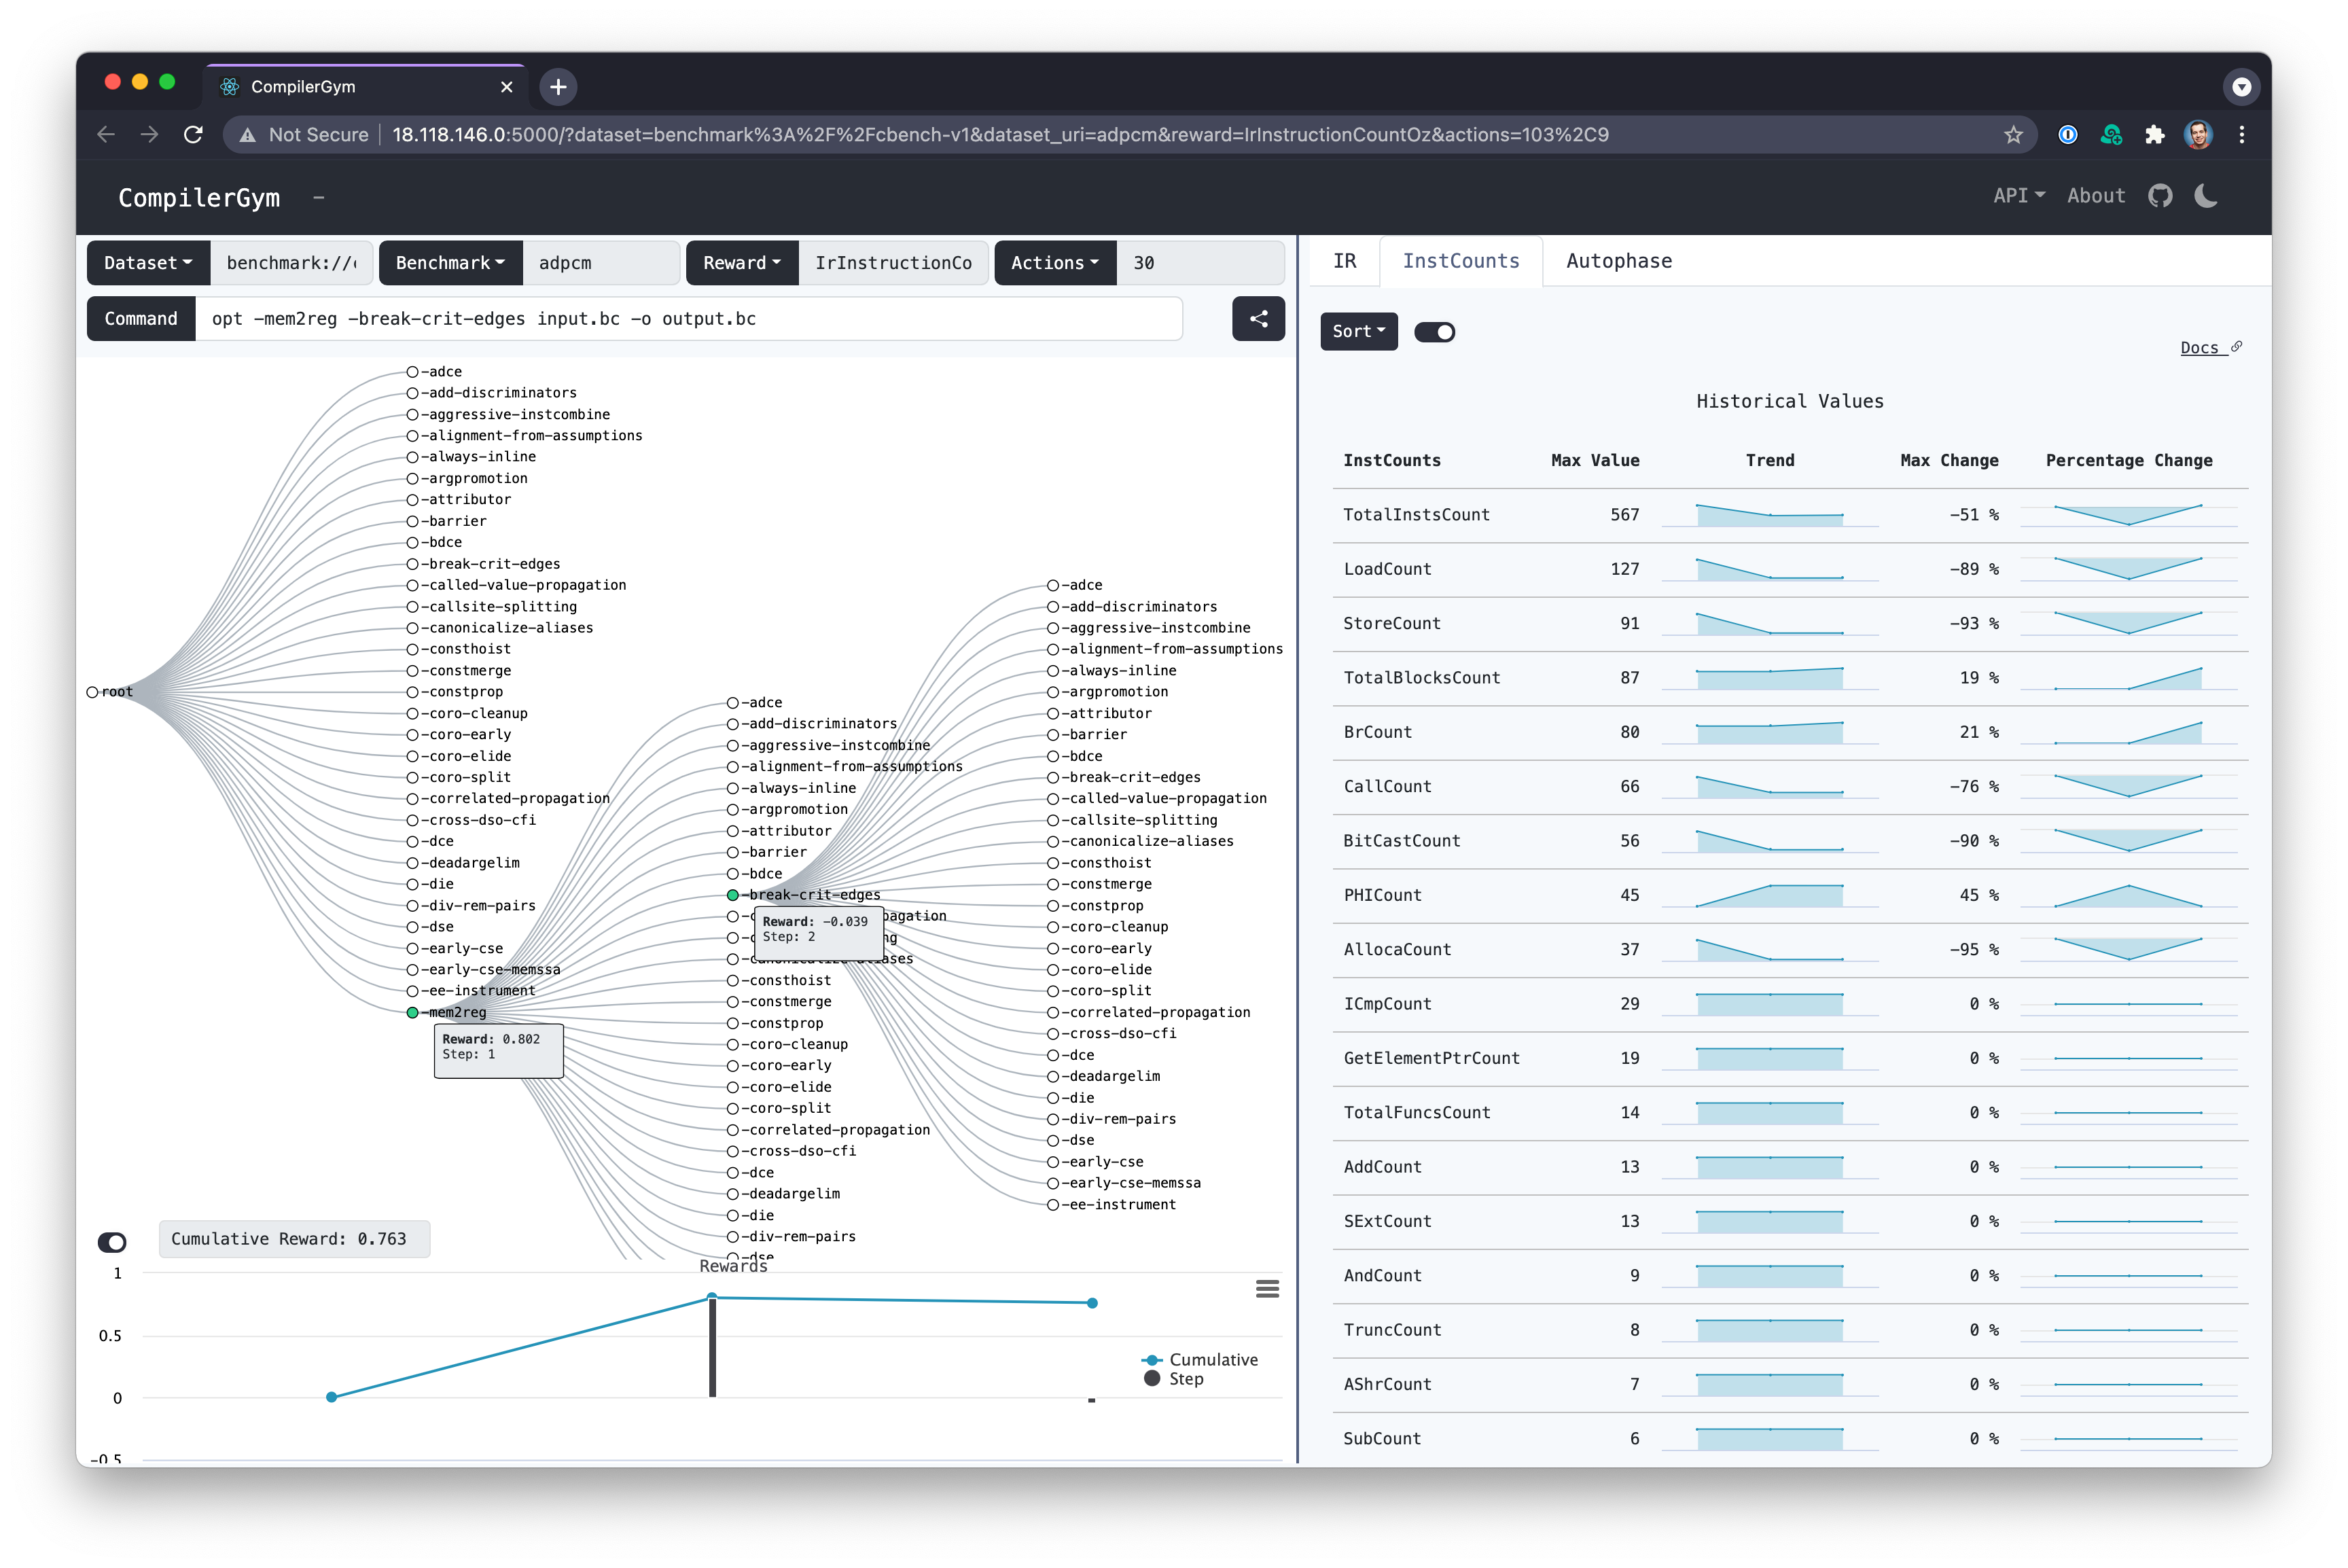This screenshot has width=2348, height=1568.
Task: Open the GitHub repository icon
Action: [x=2160, y=196]
